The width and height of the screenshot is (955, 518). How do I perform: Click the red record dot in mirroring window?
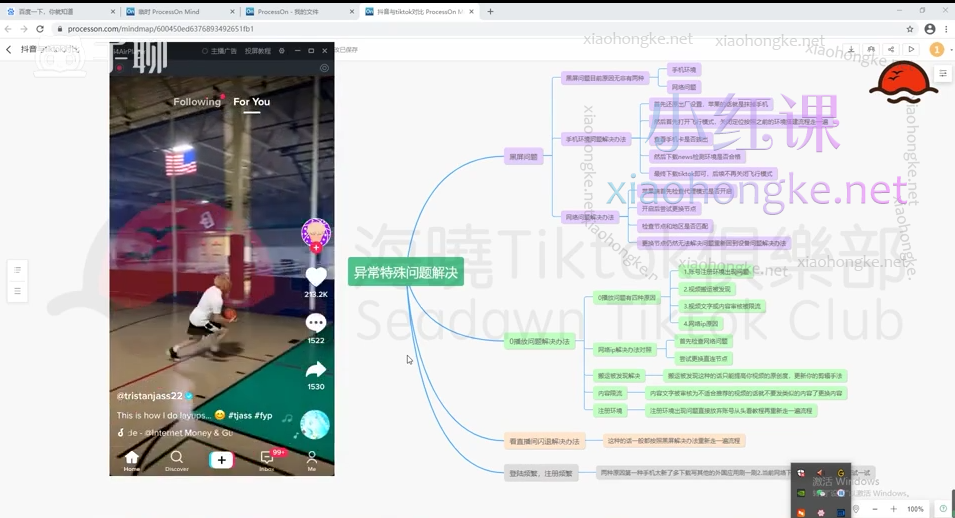119,68
